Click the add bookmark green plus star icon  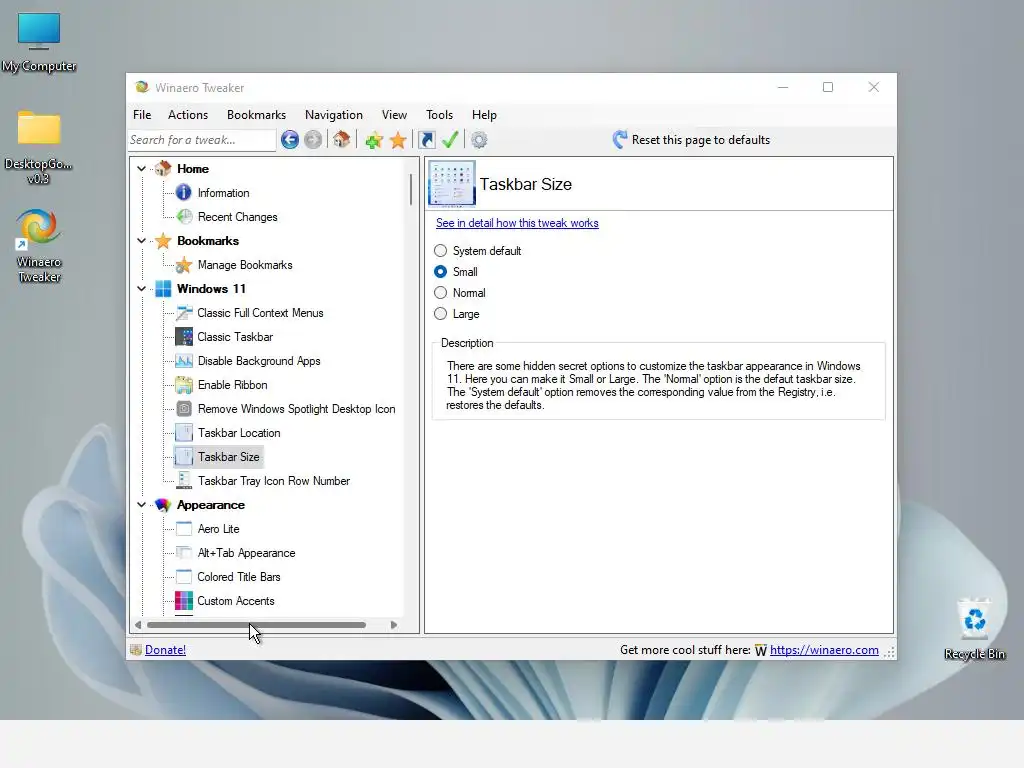[x=374, y=140]
